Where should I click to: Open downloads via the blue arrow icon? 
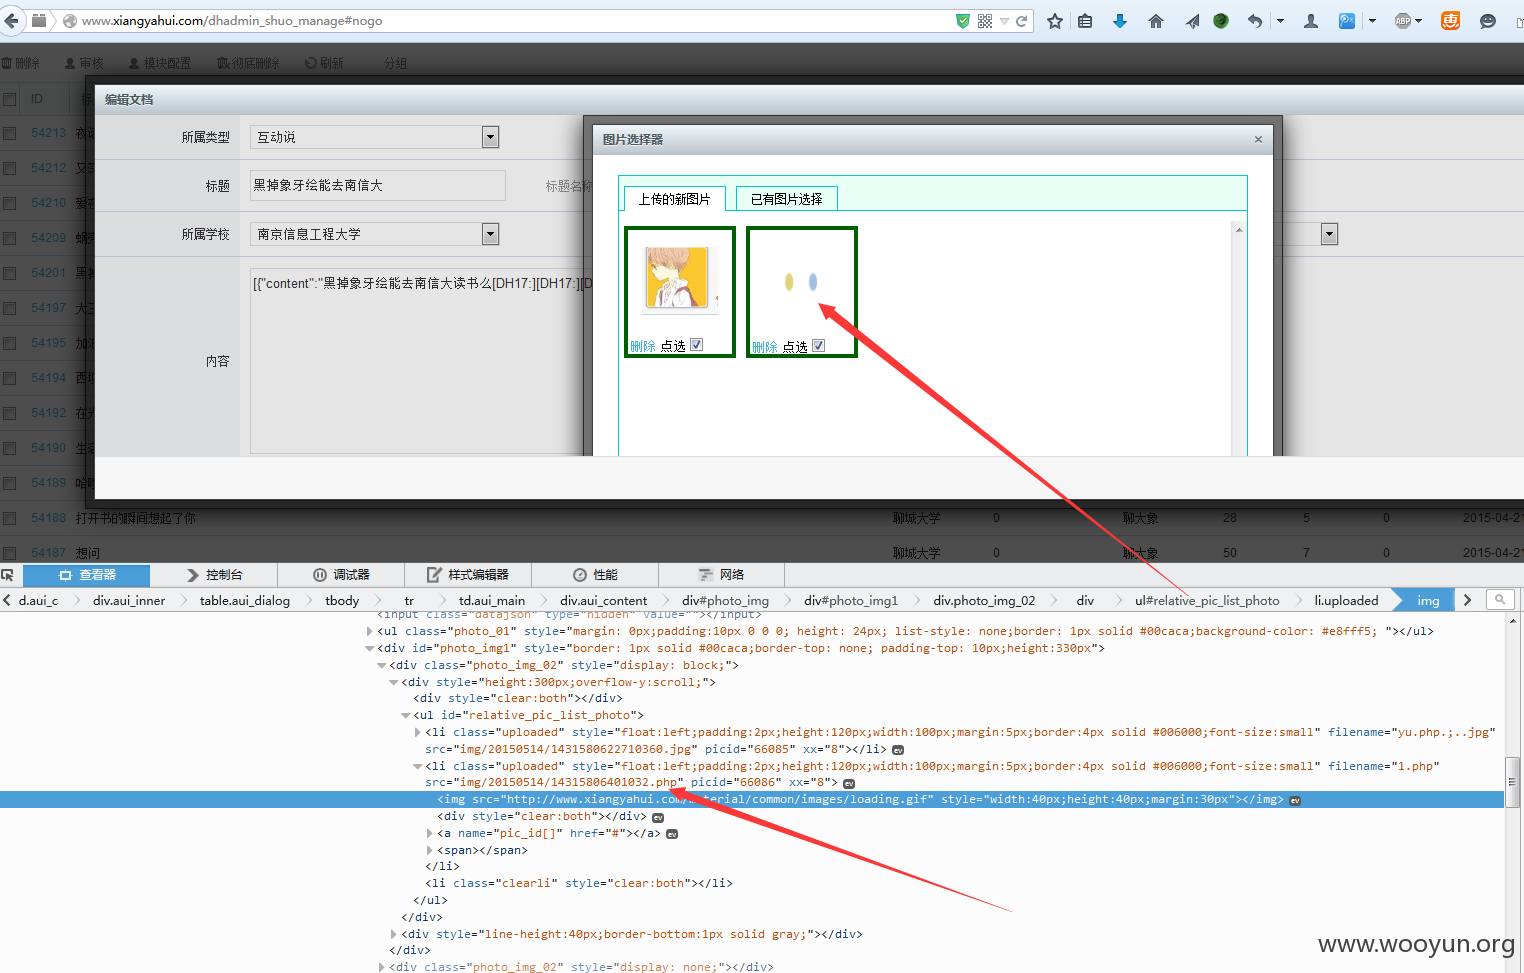click(1120, 21)
